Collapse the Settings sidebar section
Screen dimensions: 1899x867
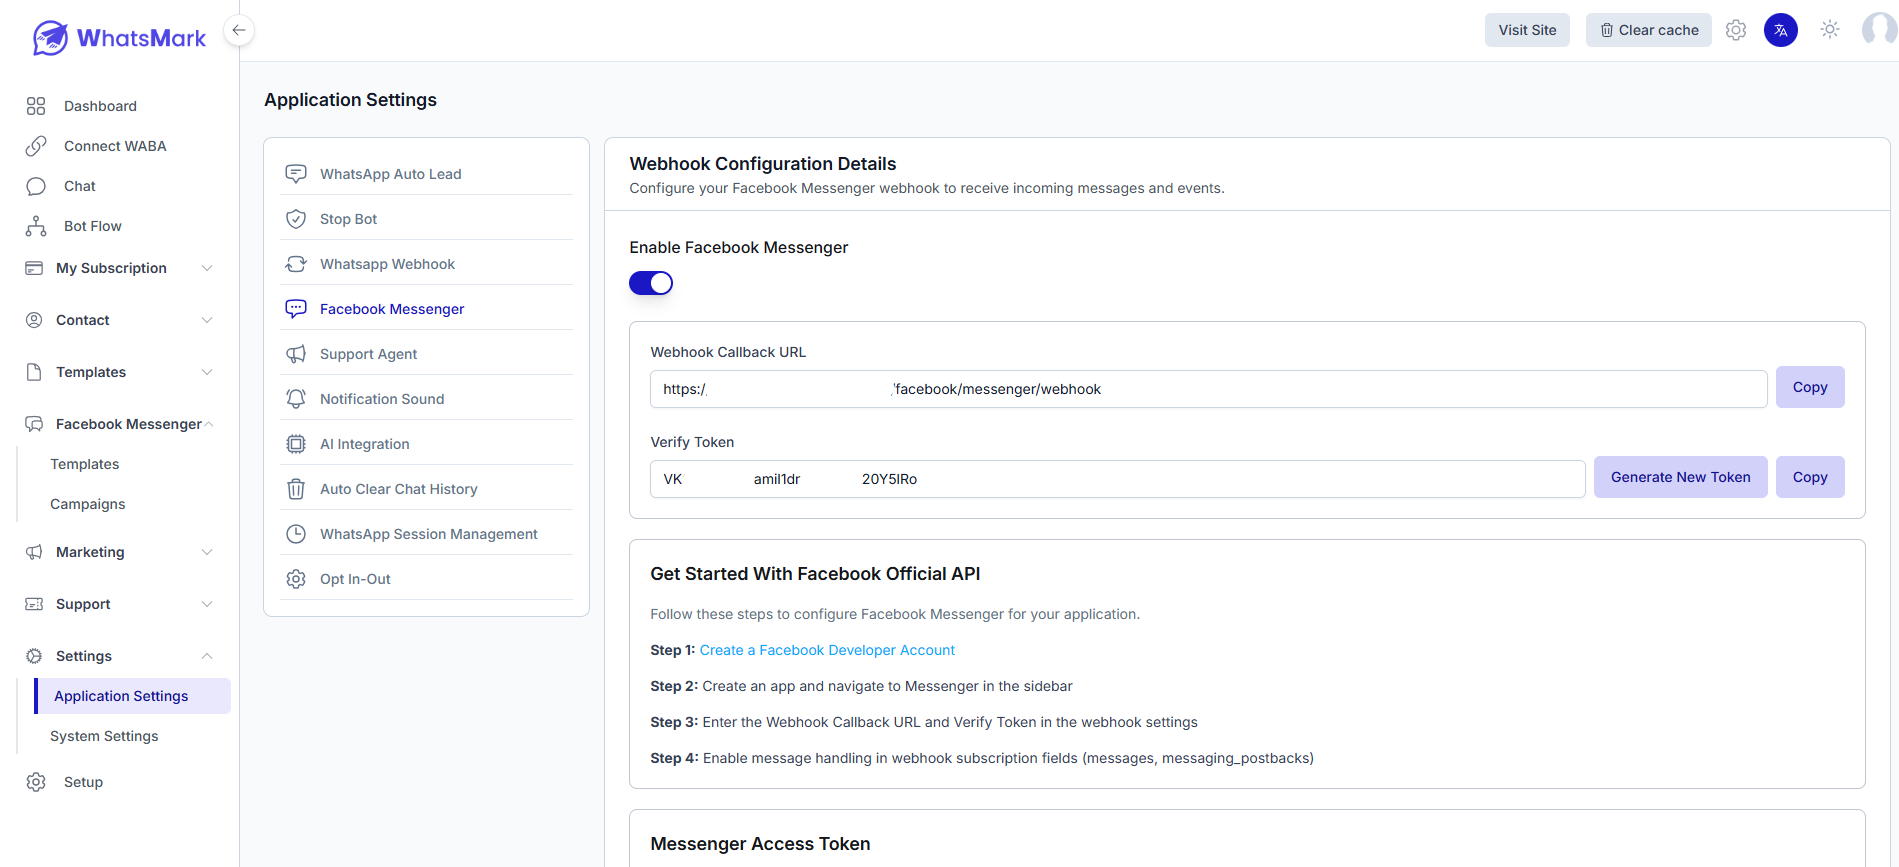coord(207,656)
